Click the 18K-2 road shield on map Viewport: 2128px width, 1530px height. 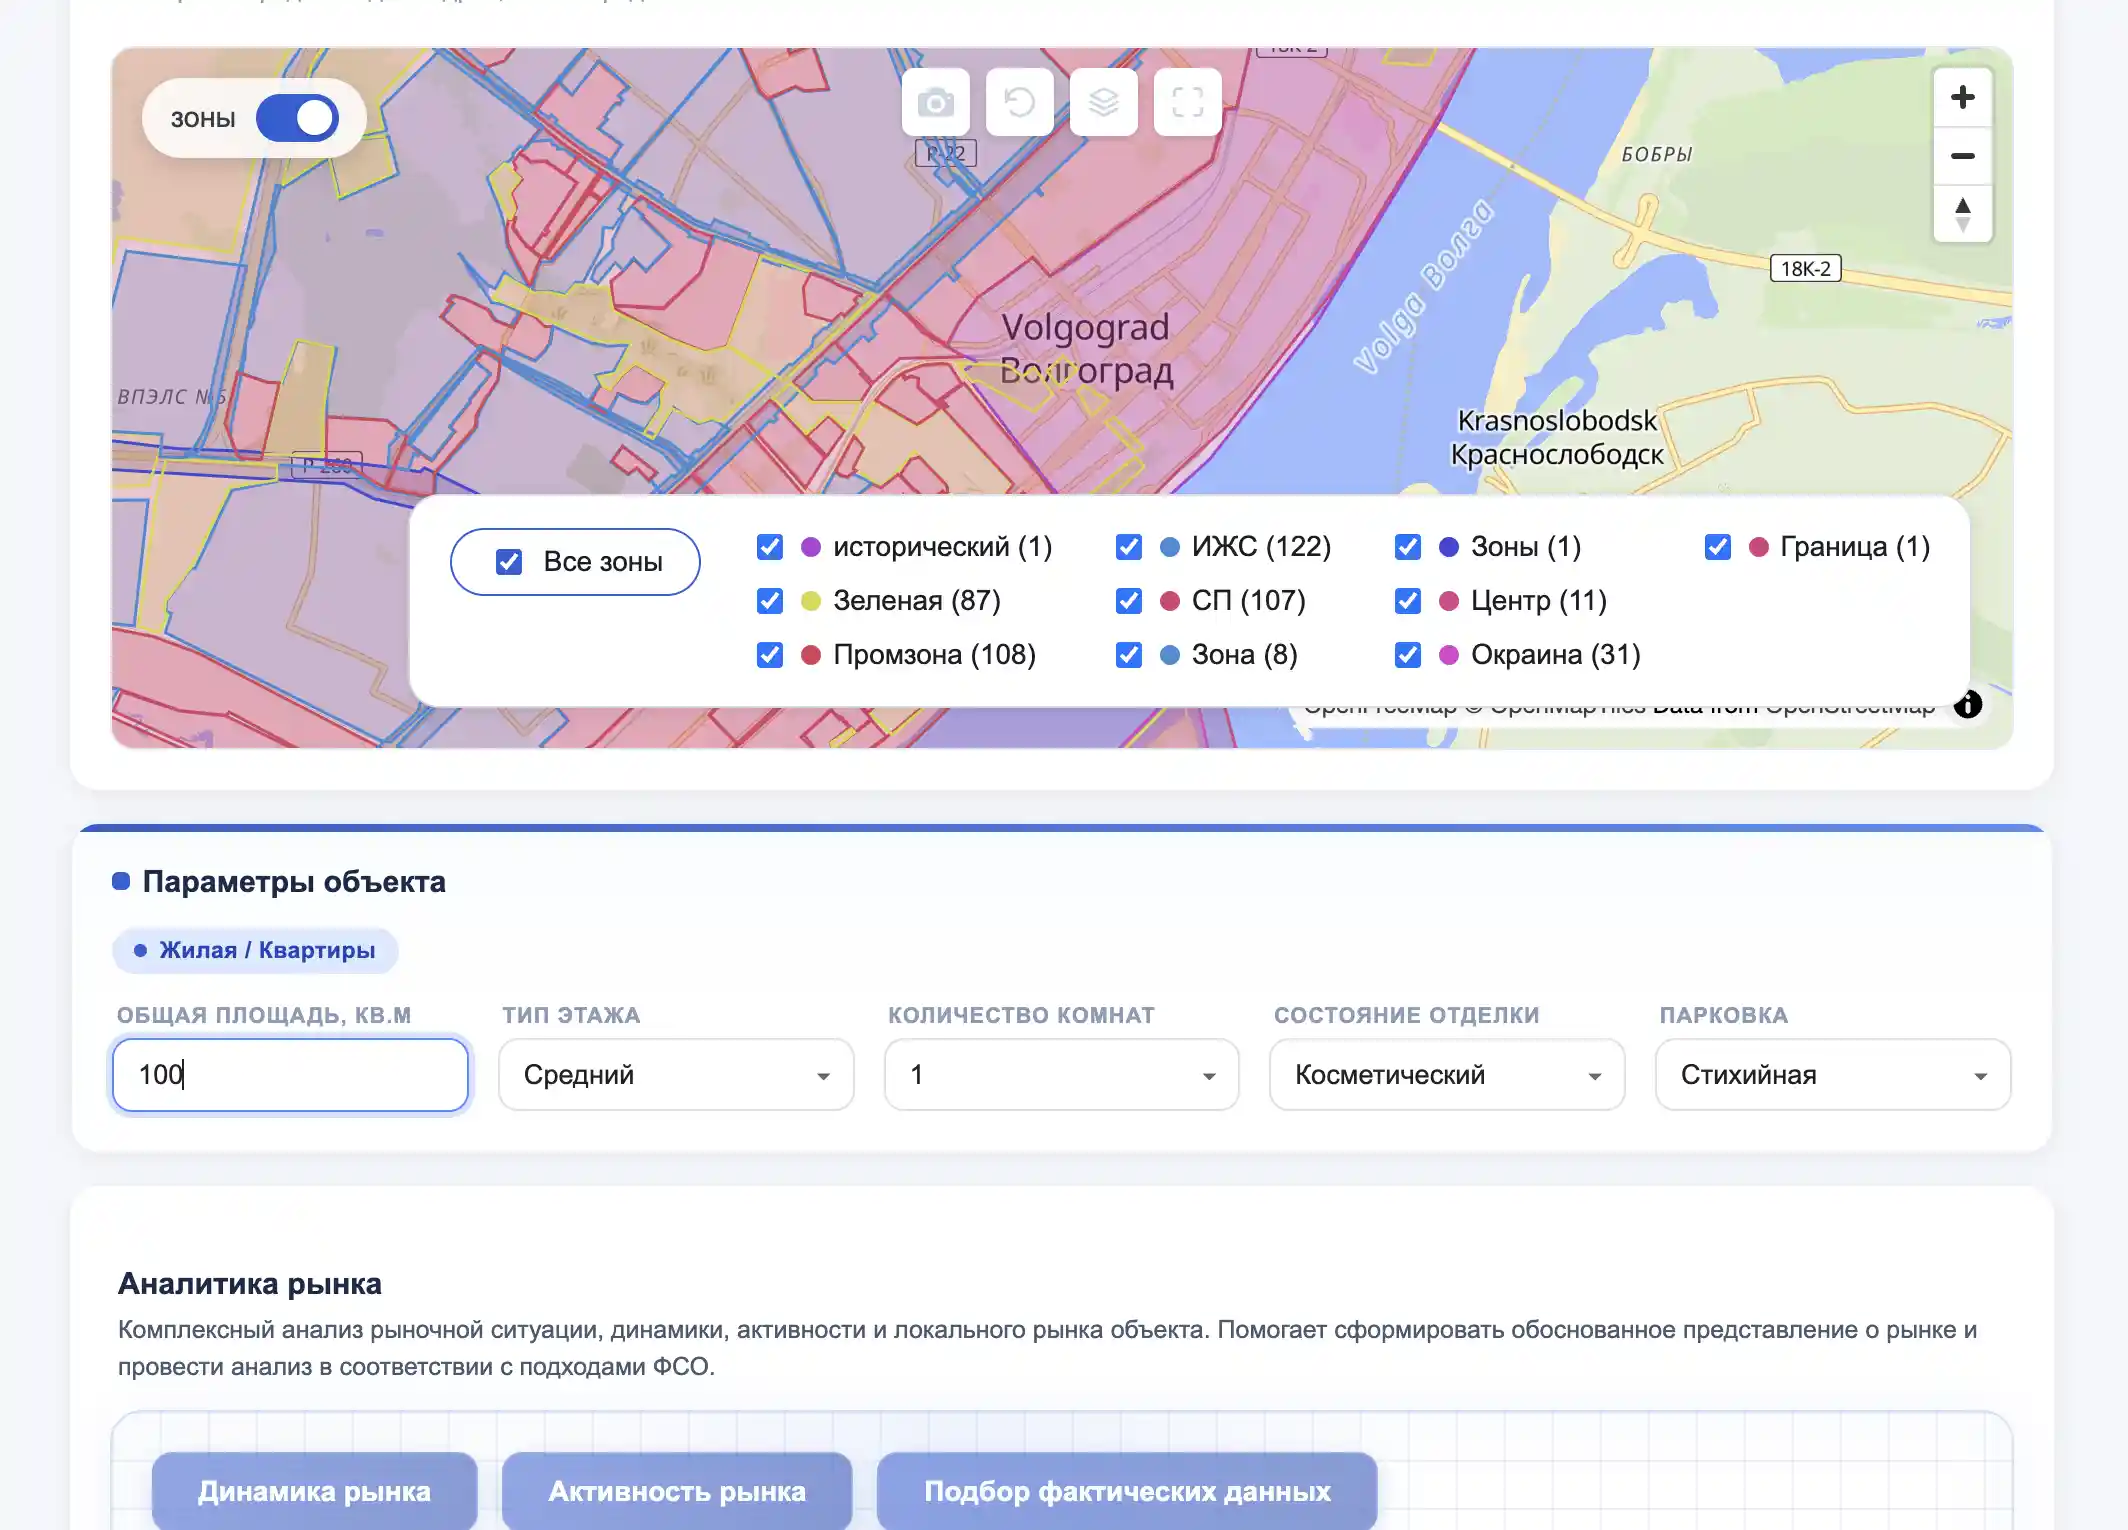coord(1806,268)
